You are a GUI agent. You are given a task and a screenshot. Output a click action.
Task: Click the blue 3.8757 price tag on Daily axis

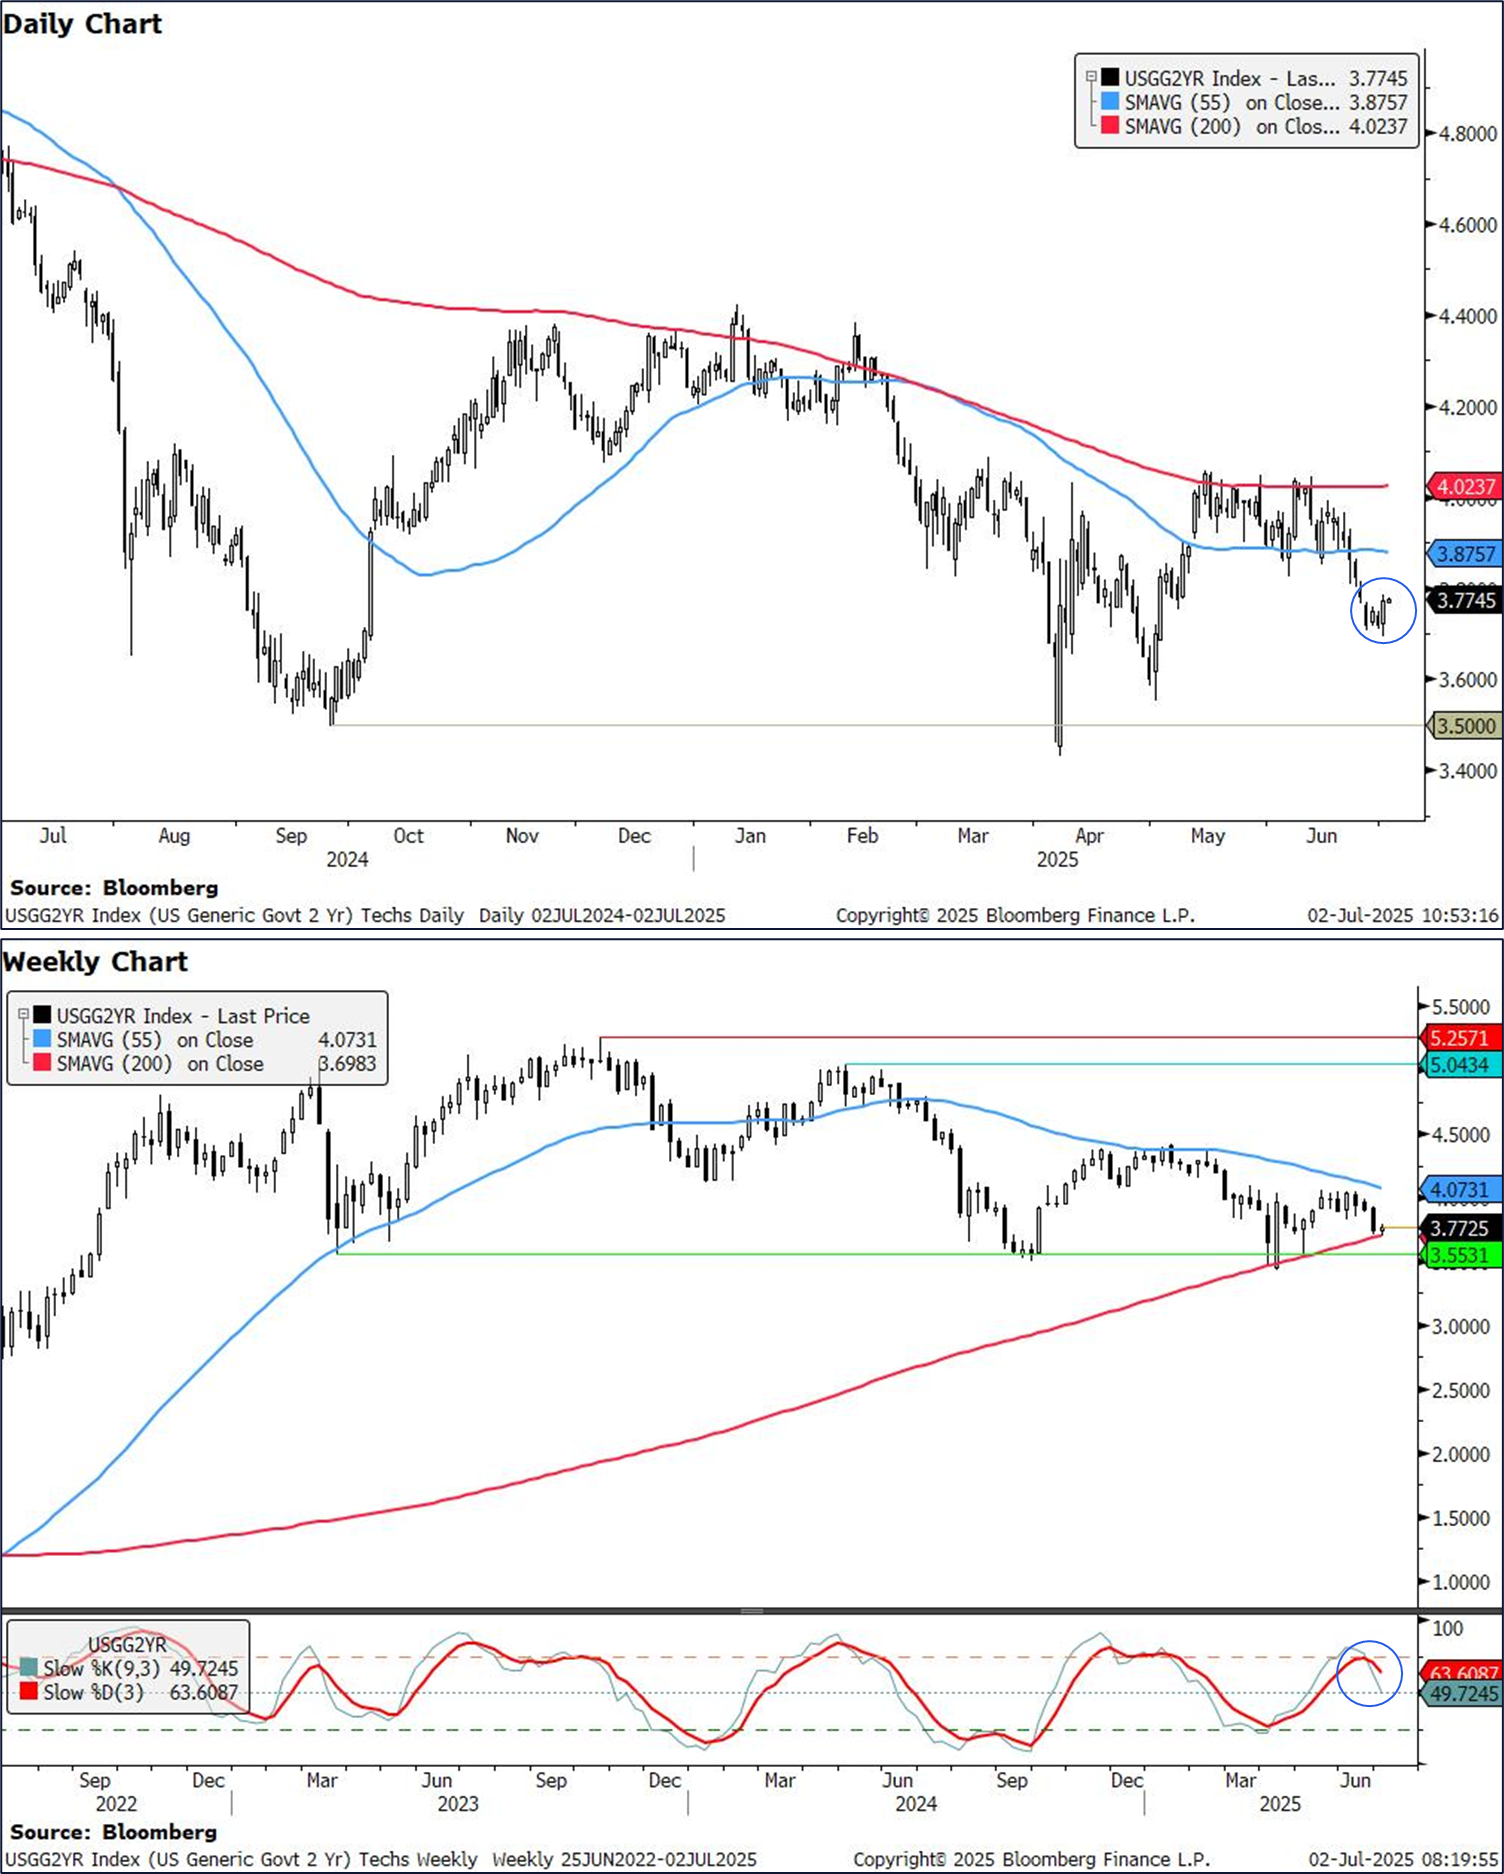click(x=1464, y=553)
